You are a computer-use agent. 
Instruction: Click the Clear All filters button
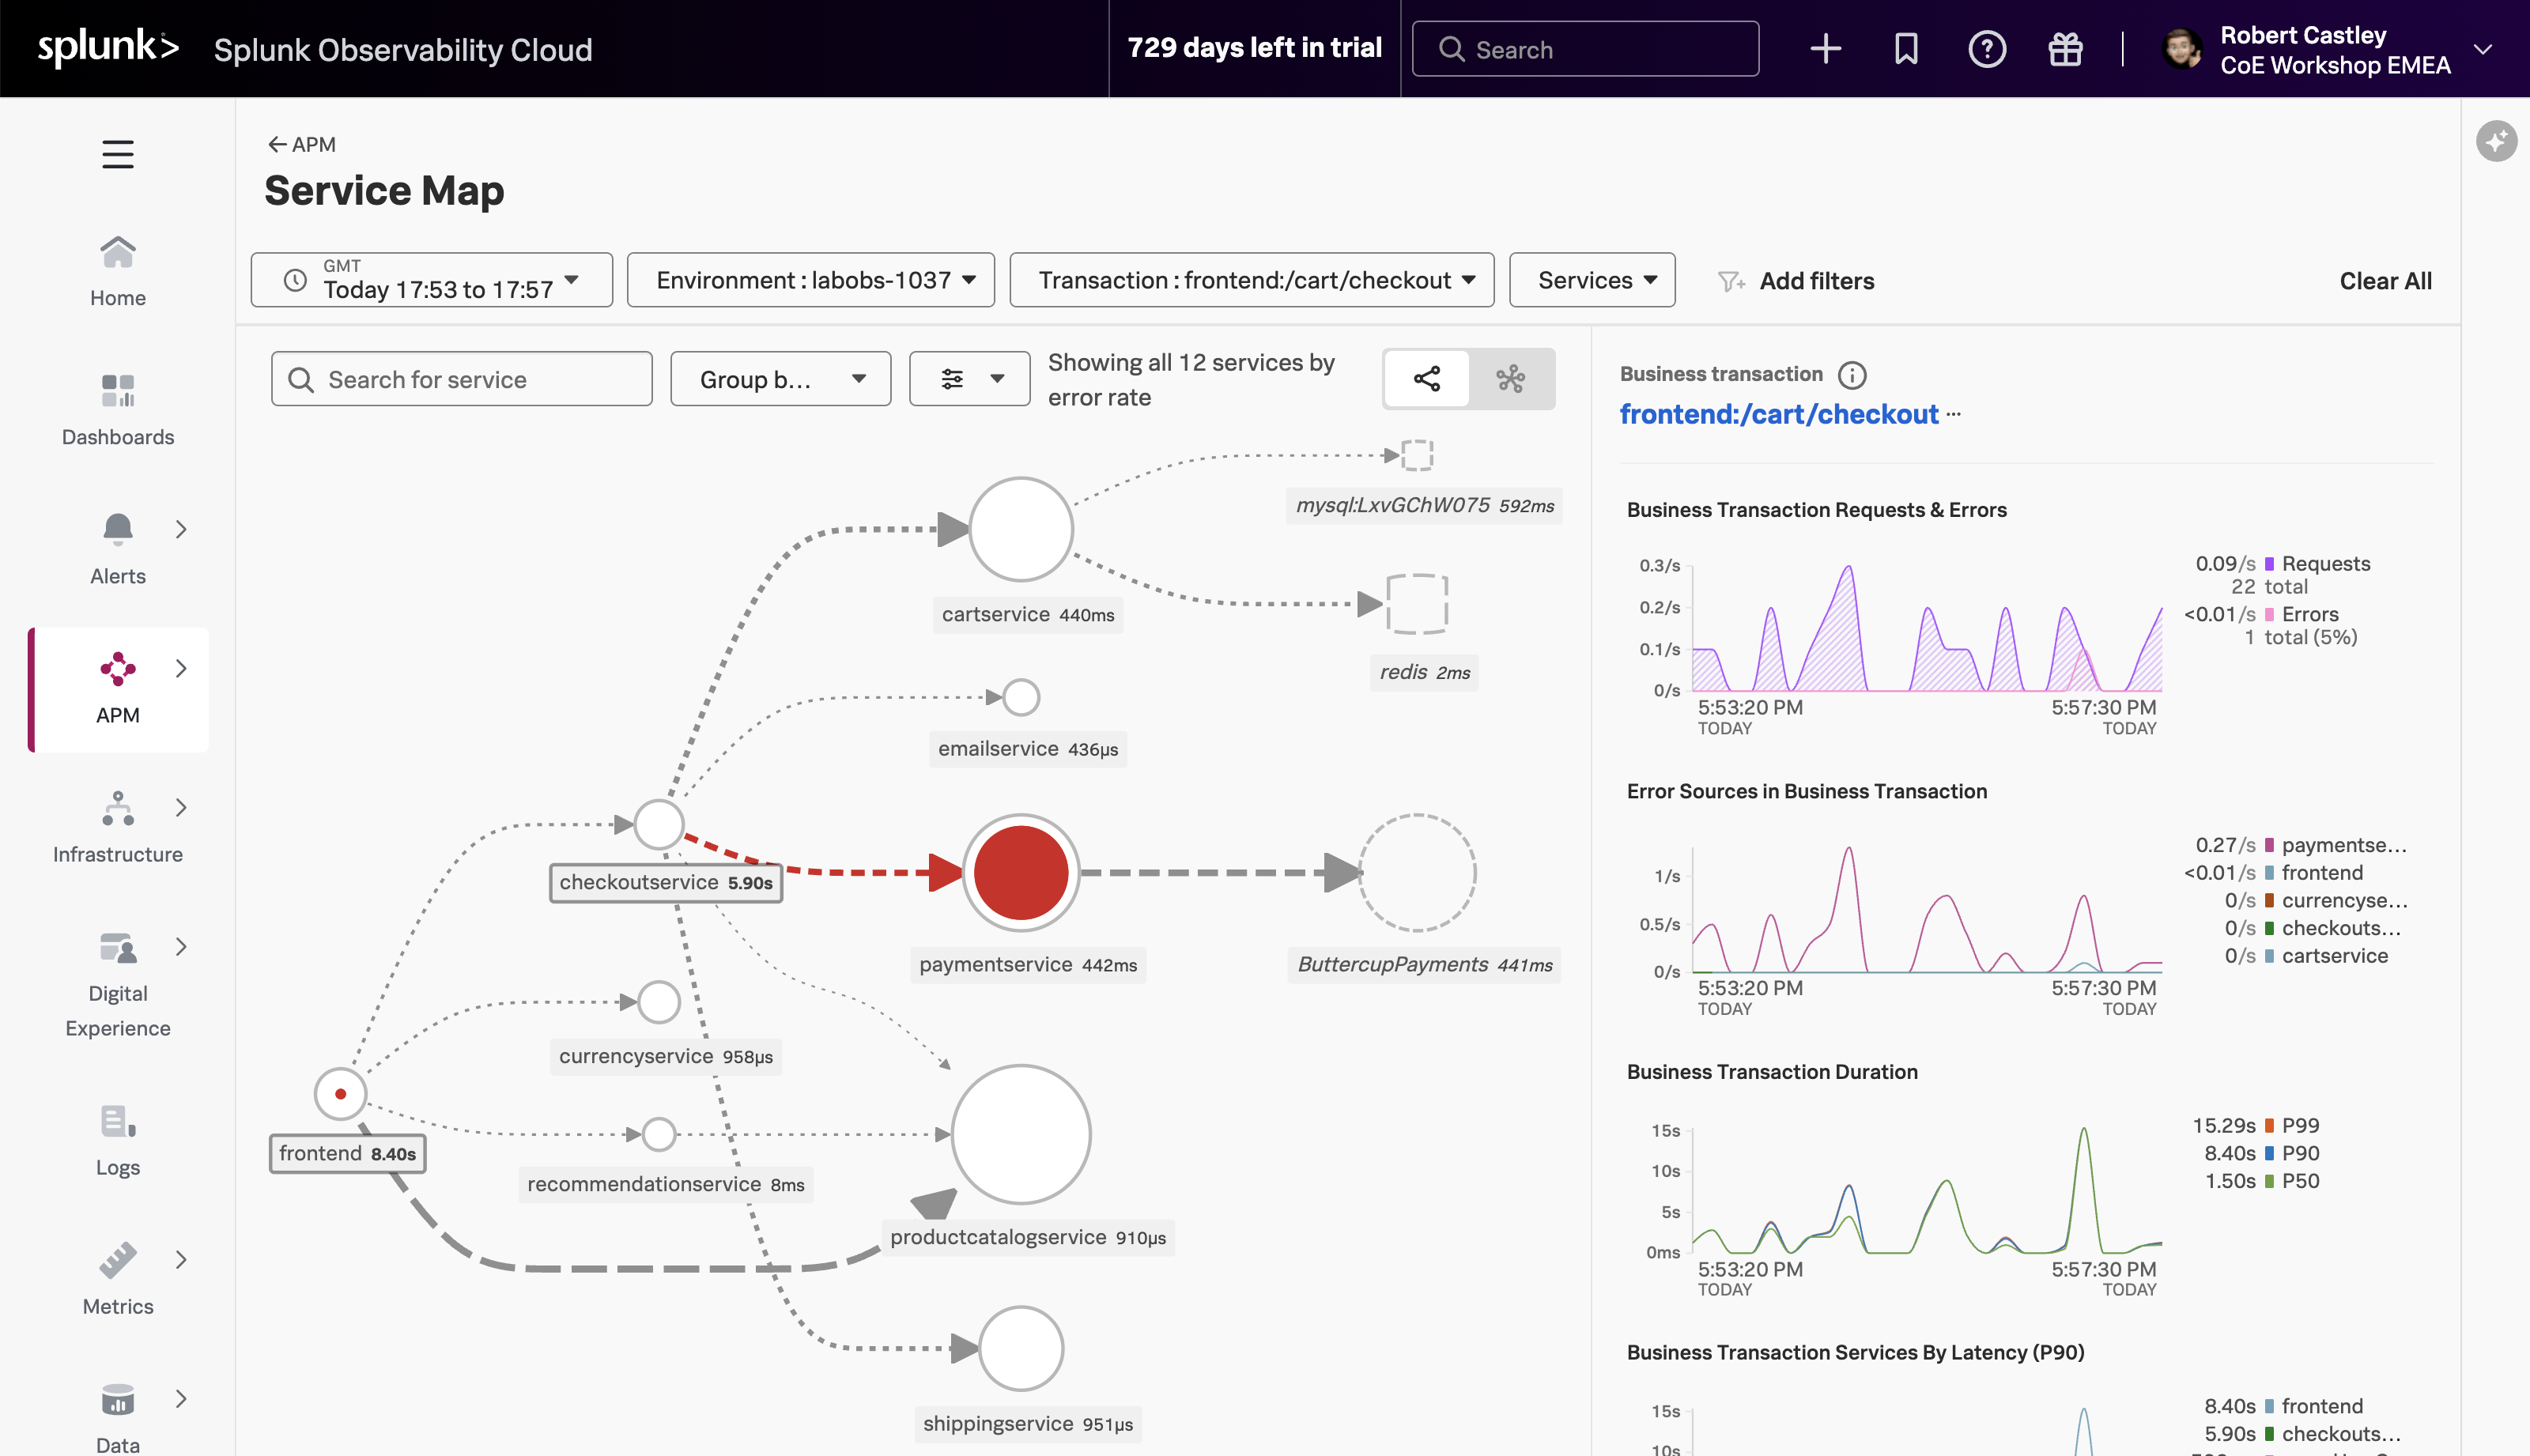pos(2385,281)
